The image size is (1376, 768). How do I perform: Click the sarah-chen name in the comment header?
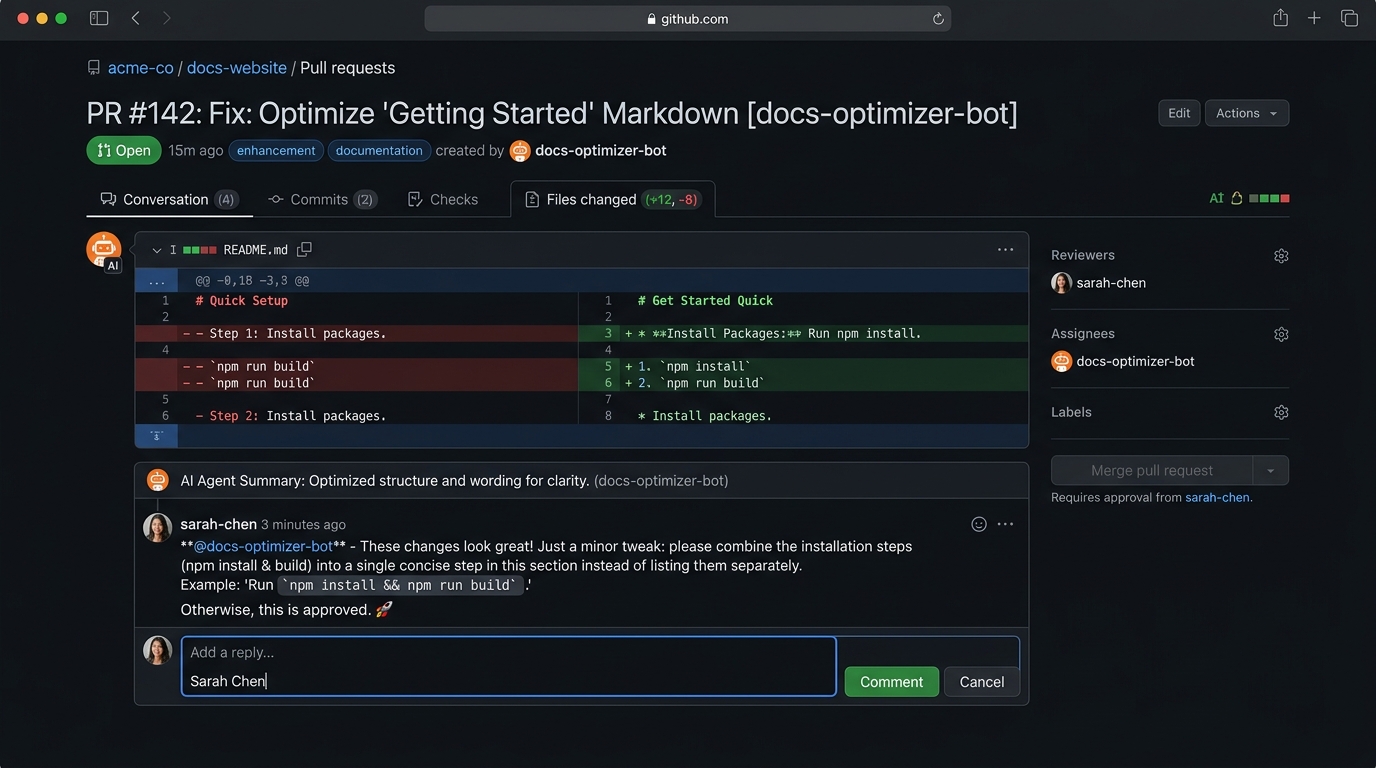[x=219, y=524]
